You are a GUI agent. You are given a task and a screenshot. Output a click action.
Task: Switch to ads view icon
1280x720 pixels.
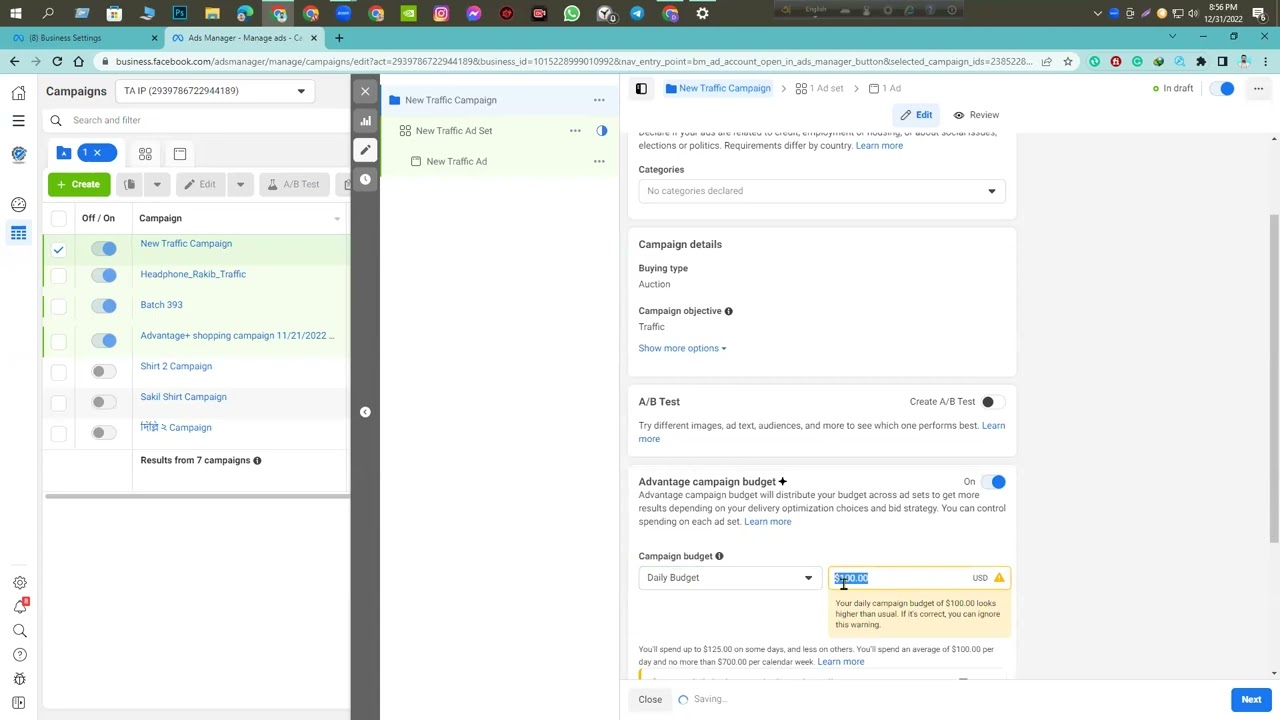(x=180, y=154)
